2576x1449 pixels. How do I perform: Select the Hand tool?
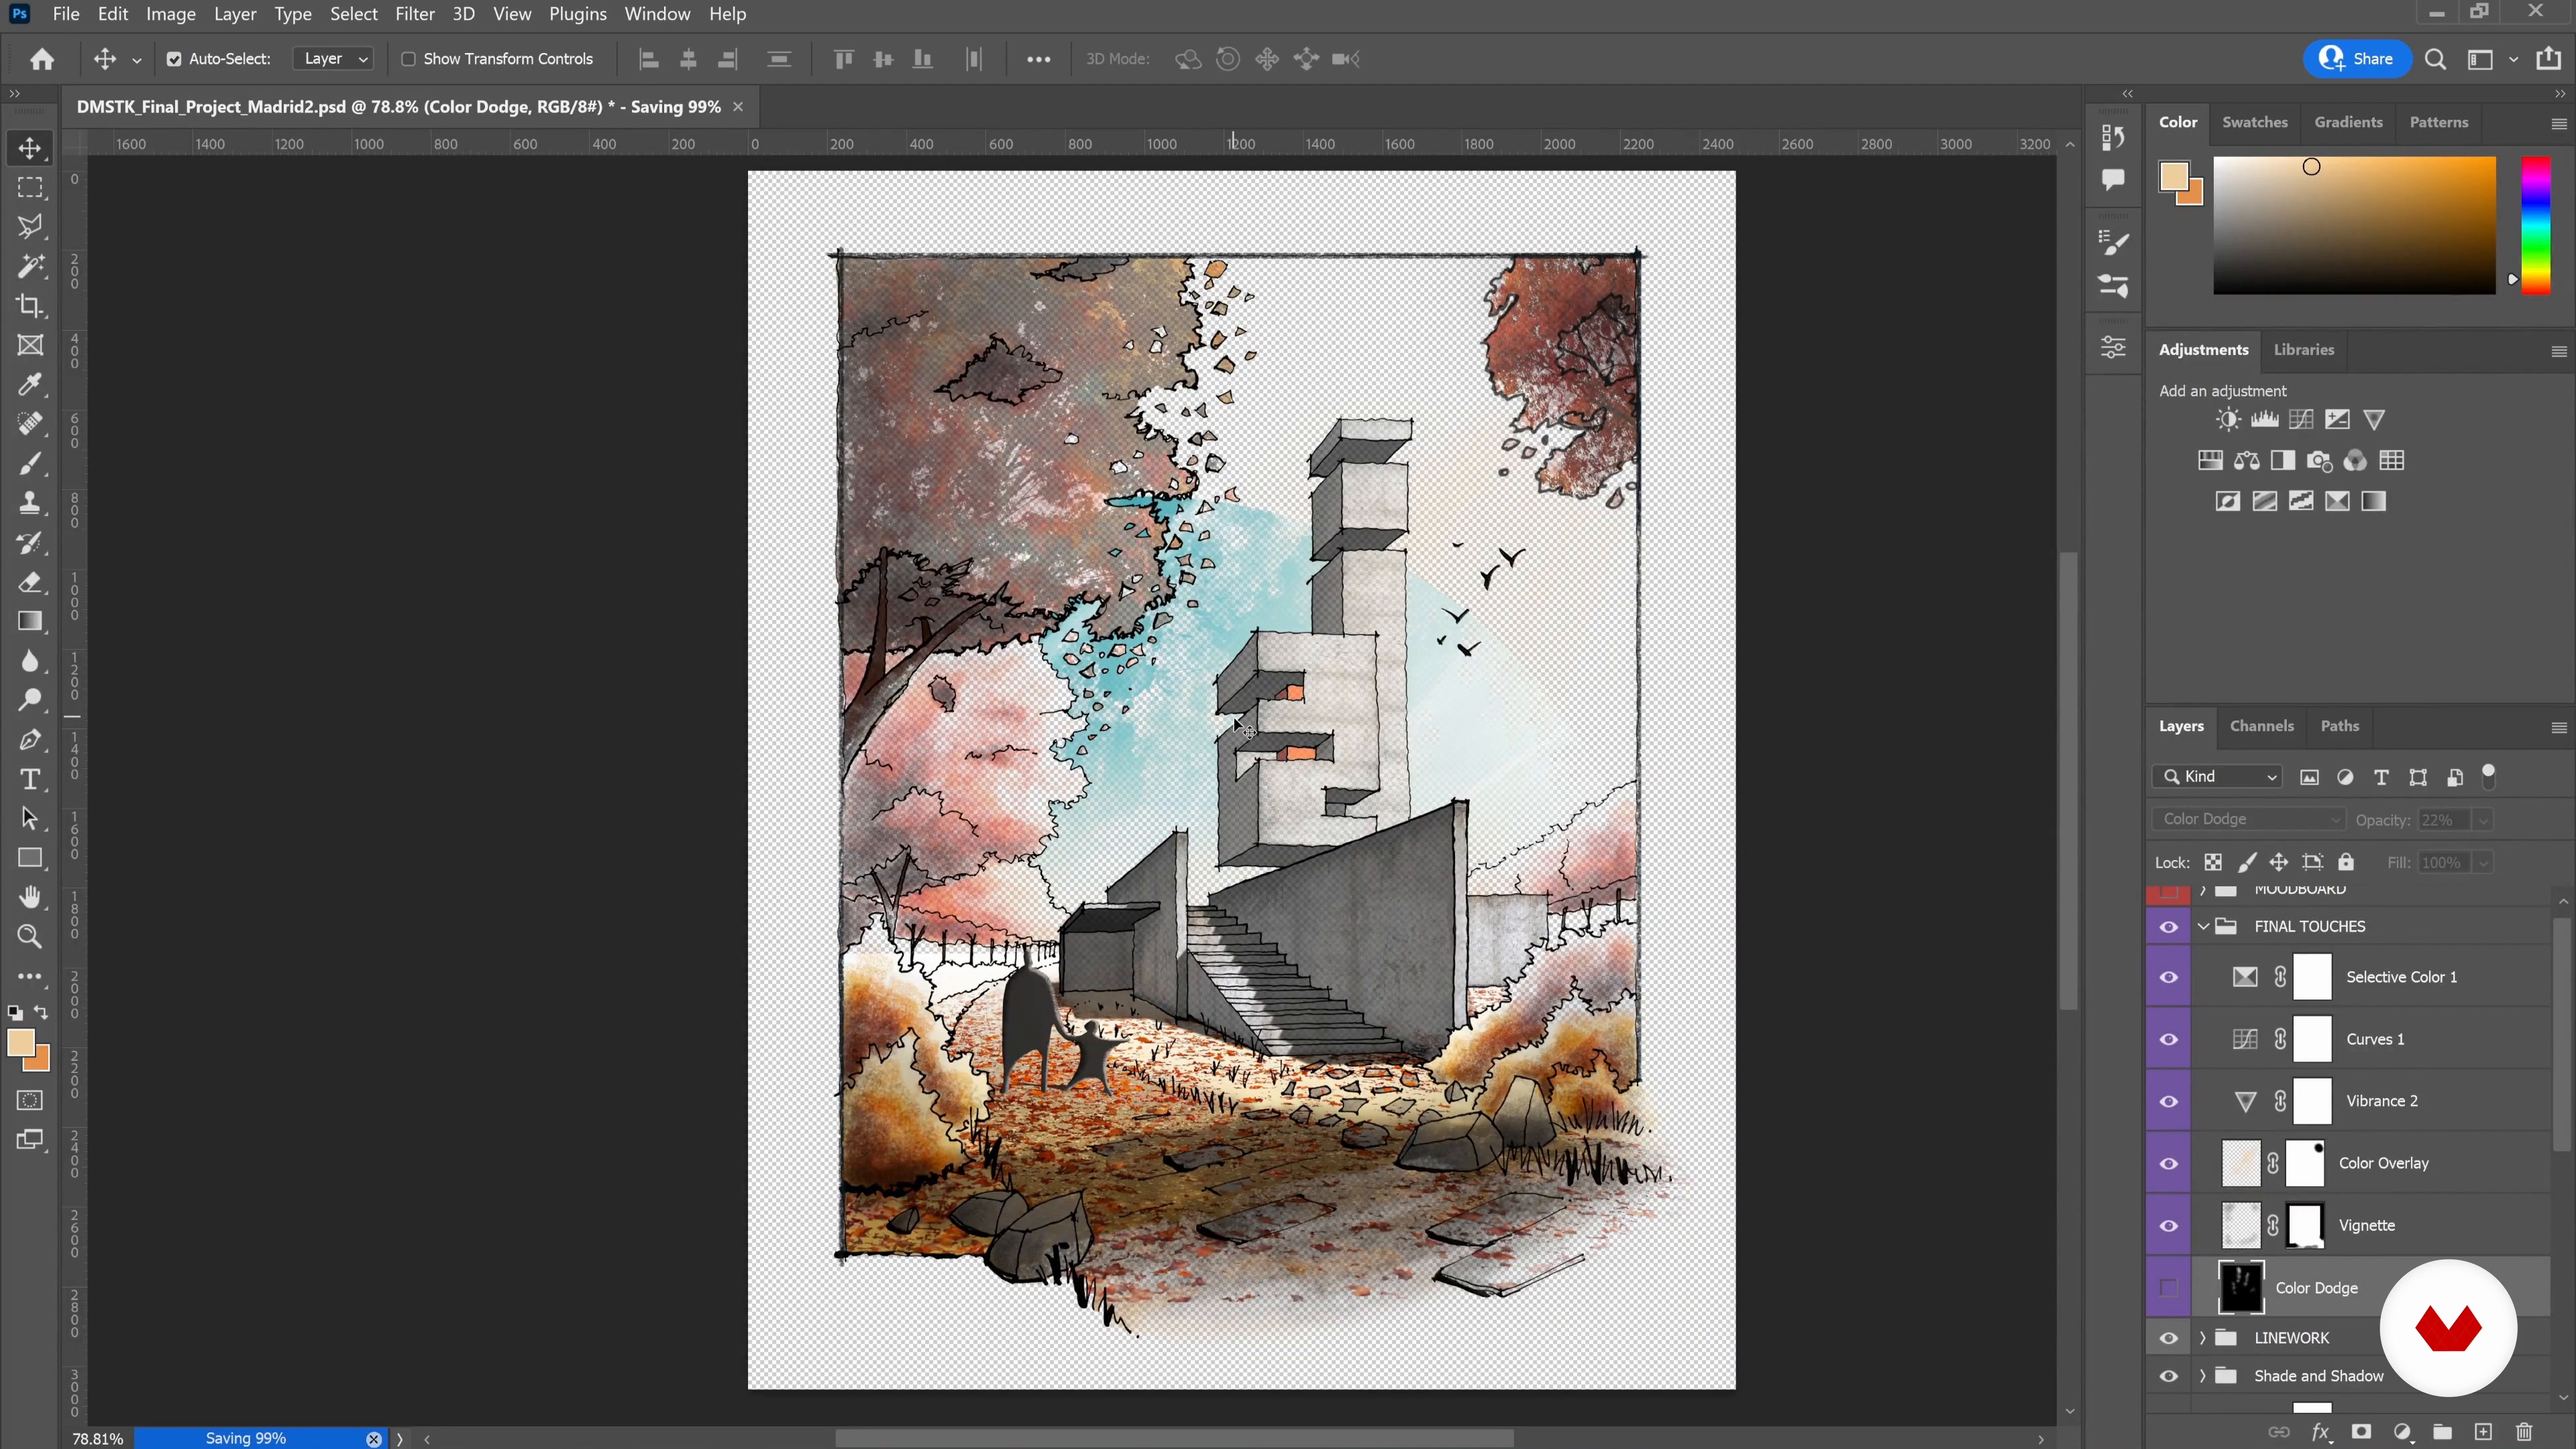pyautogui.click(x=30, y=897)
